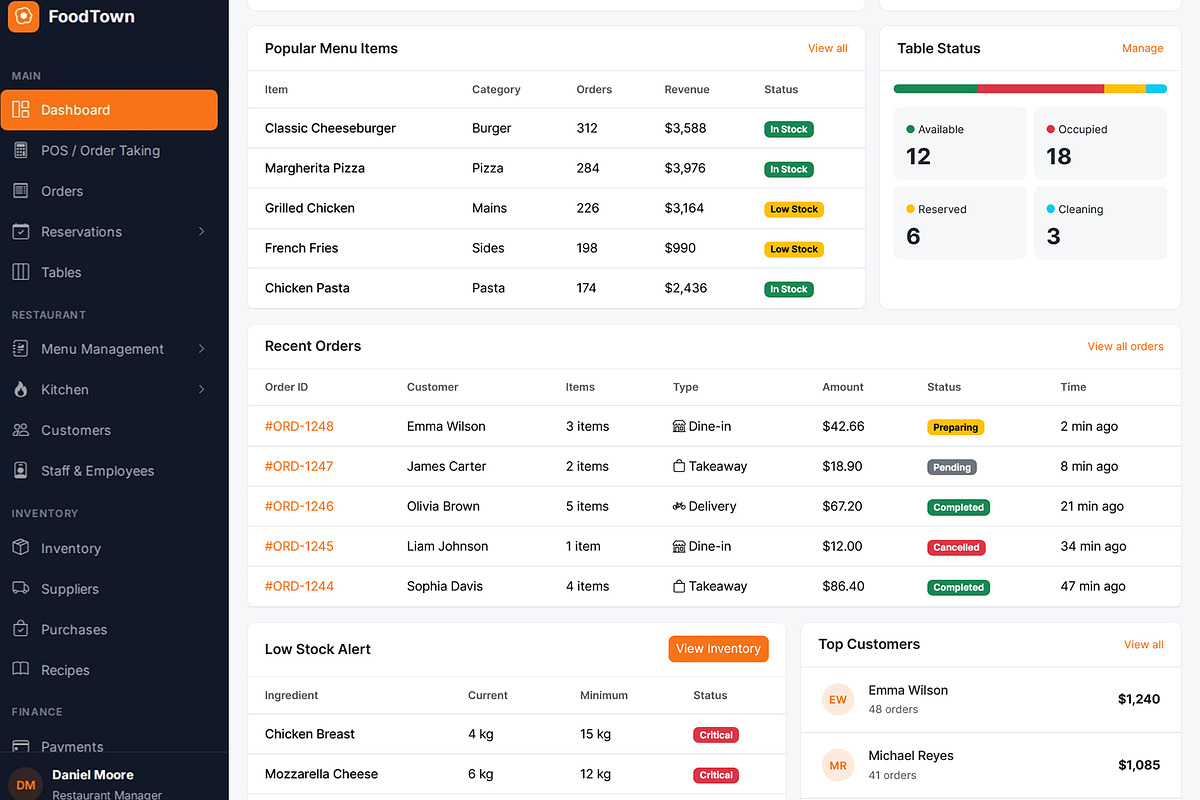Open order #ORD-1248 link
This screenshot has height=800, width=1200.
(299, 426)
